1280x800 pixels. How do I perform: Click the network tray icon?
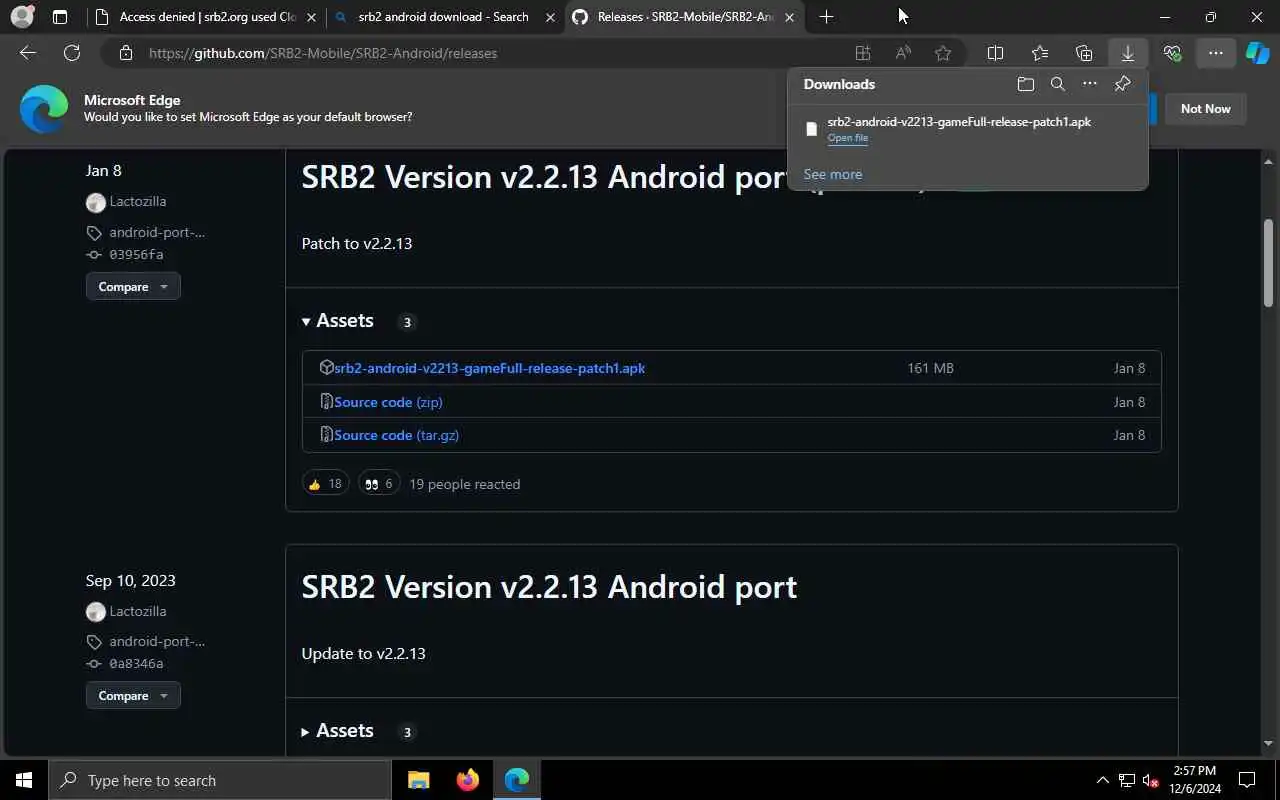tap(1127, 780)
